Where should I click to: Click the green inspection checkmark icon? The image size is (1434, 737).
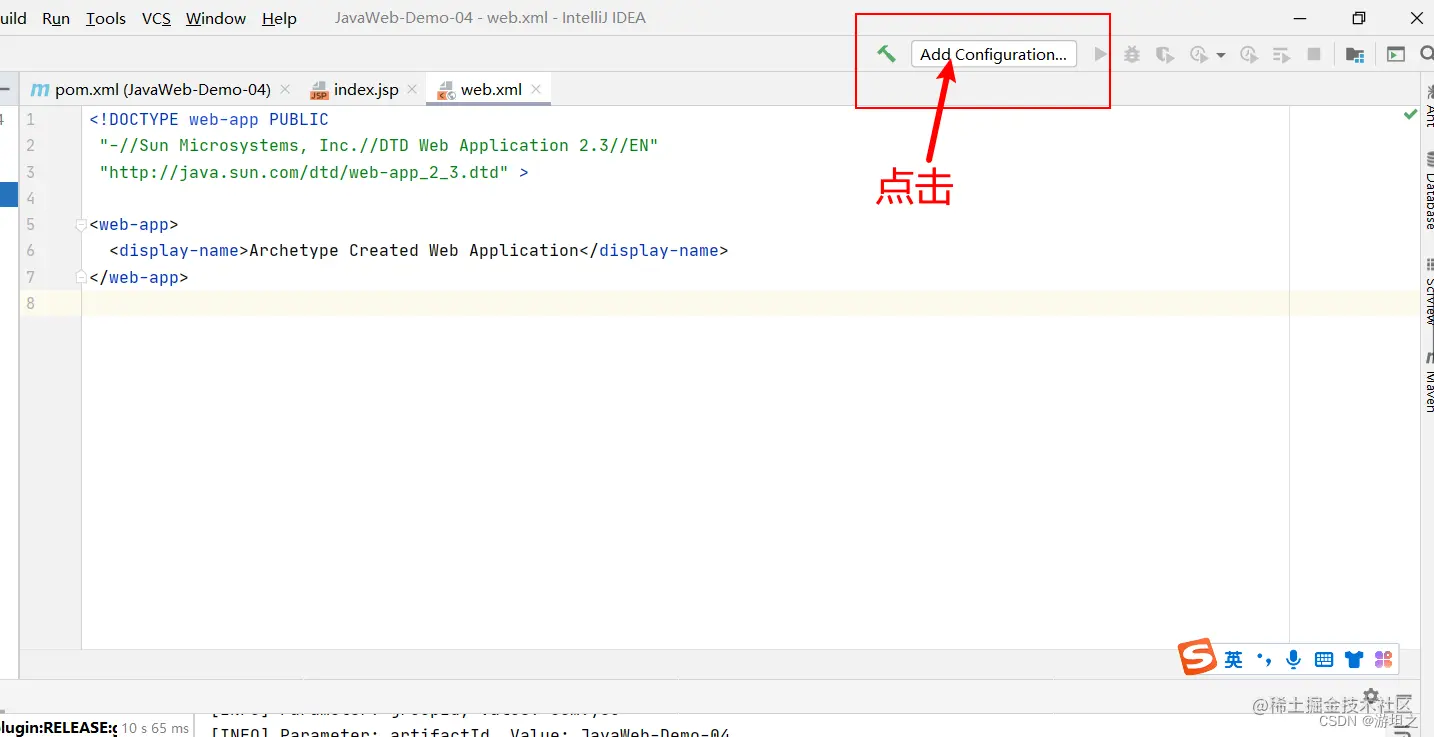[x=1410, y=116]
